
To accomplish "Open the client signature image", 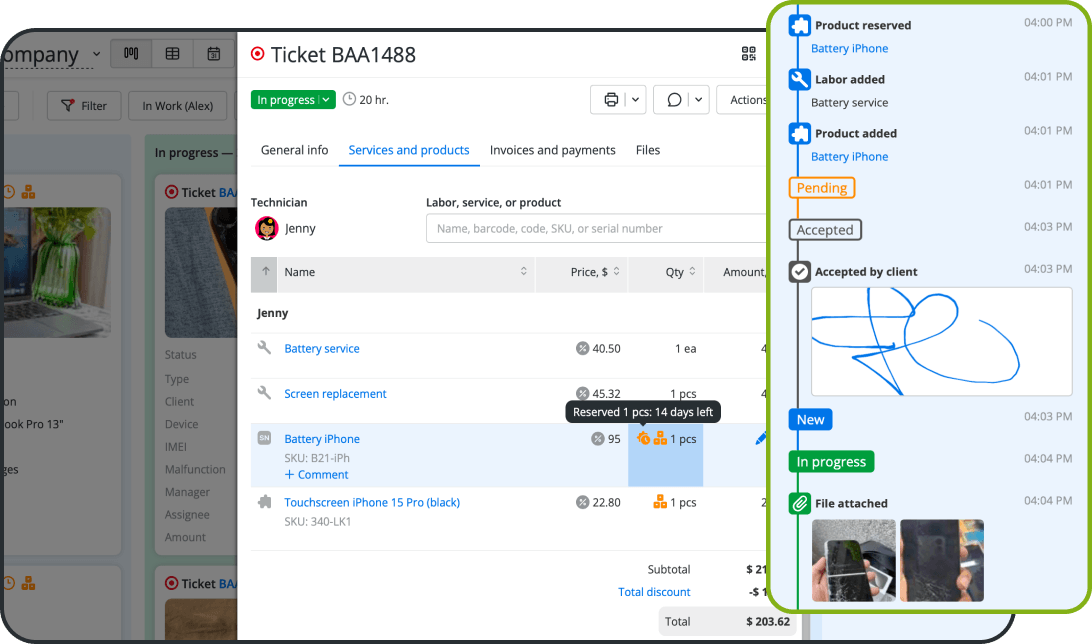I will 942,342.
